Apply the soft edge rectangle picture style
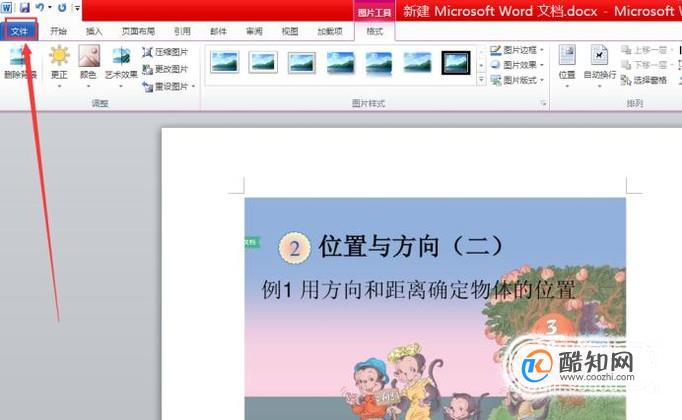 pos(418,62)
